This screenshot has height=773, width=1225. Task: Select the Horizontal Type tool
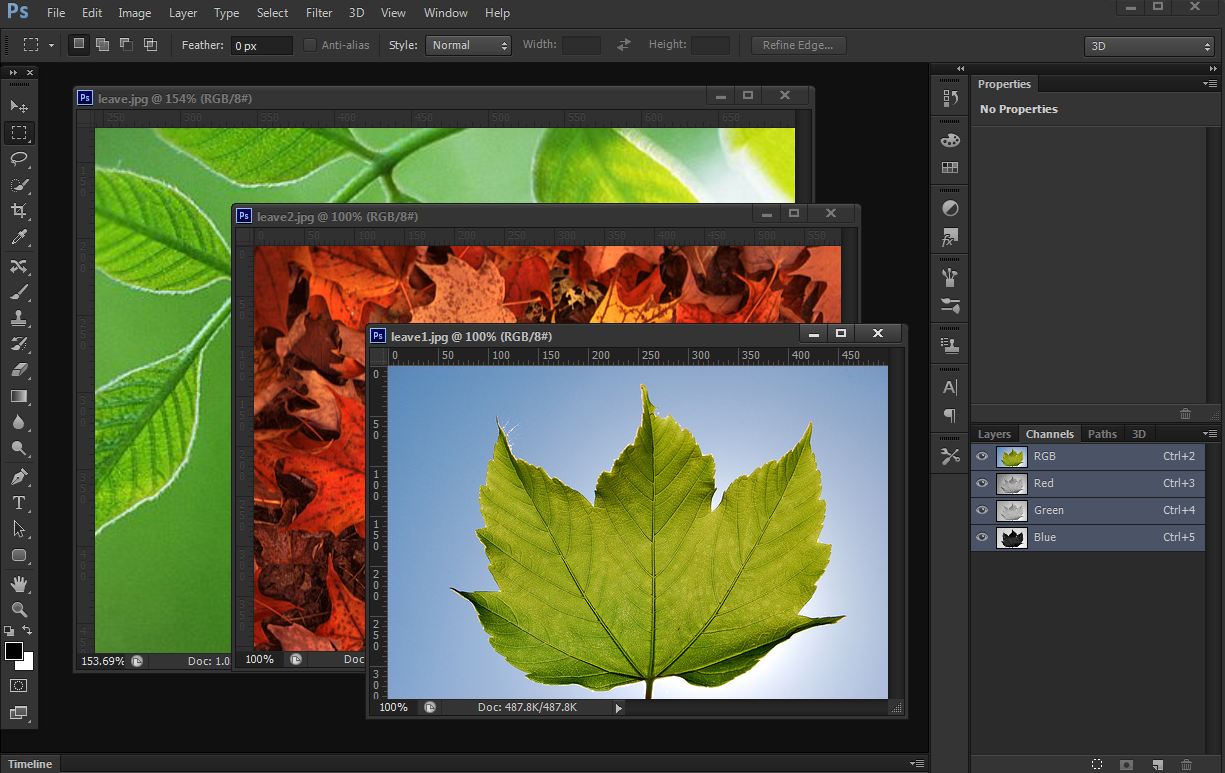(20, 503)
